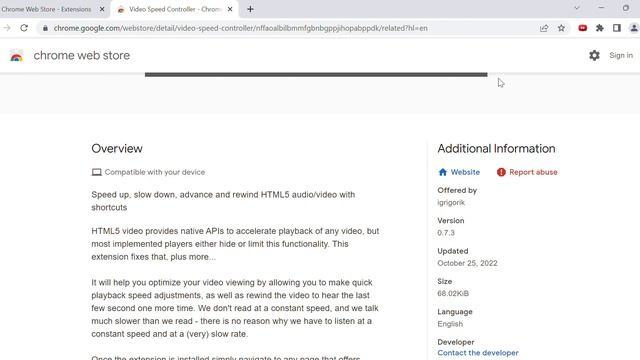Viewport: 640px width, 360px height.
Task: Select the language value English
Action: (x=450, y=324)
